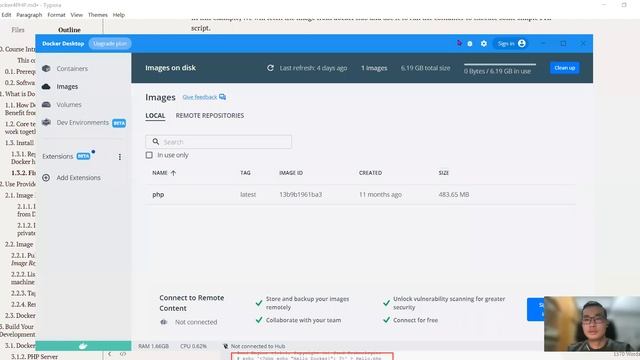Toggle Typora source code mode icon

pos(123,354)
